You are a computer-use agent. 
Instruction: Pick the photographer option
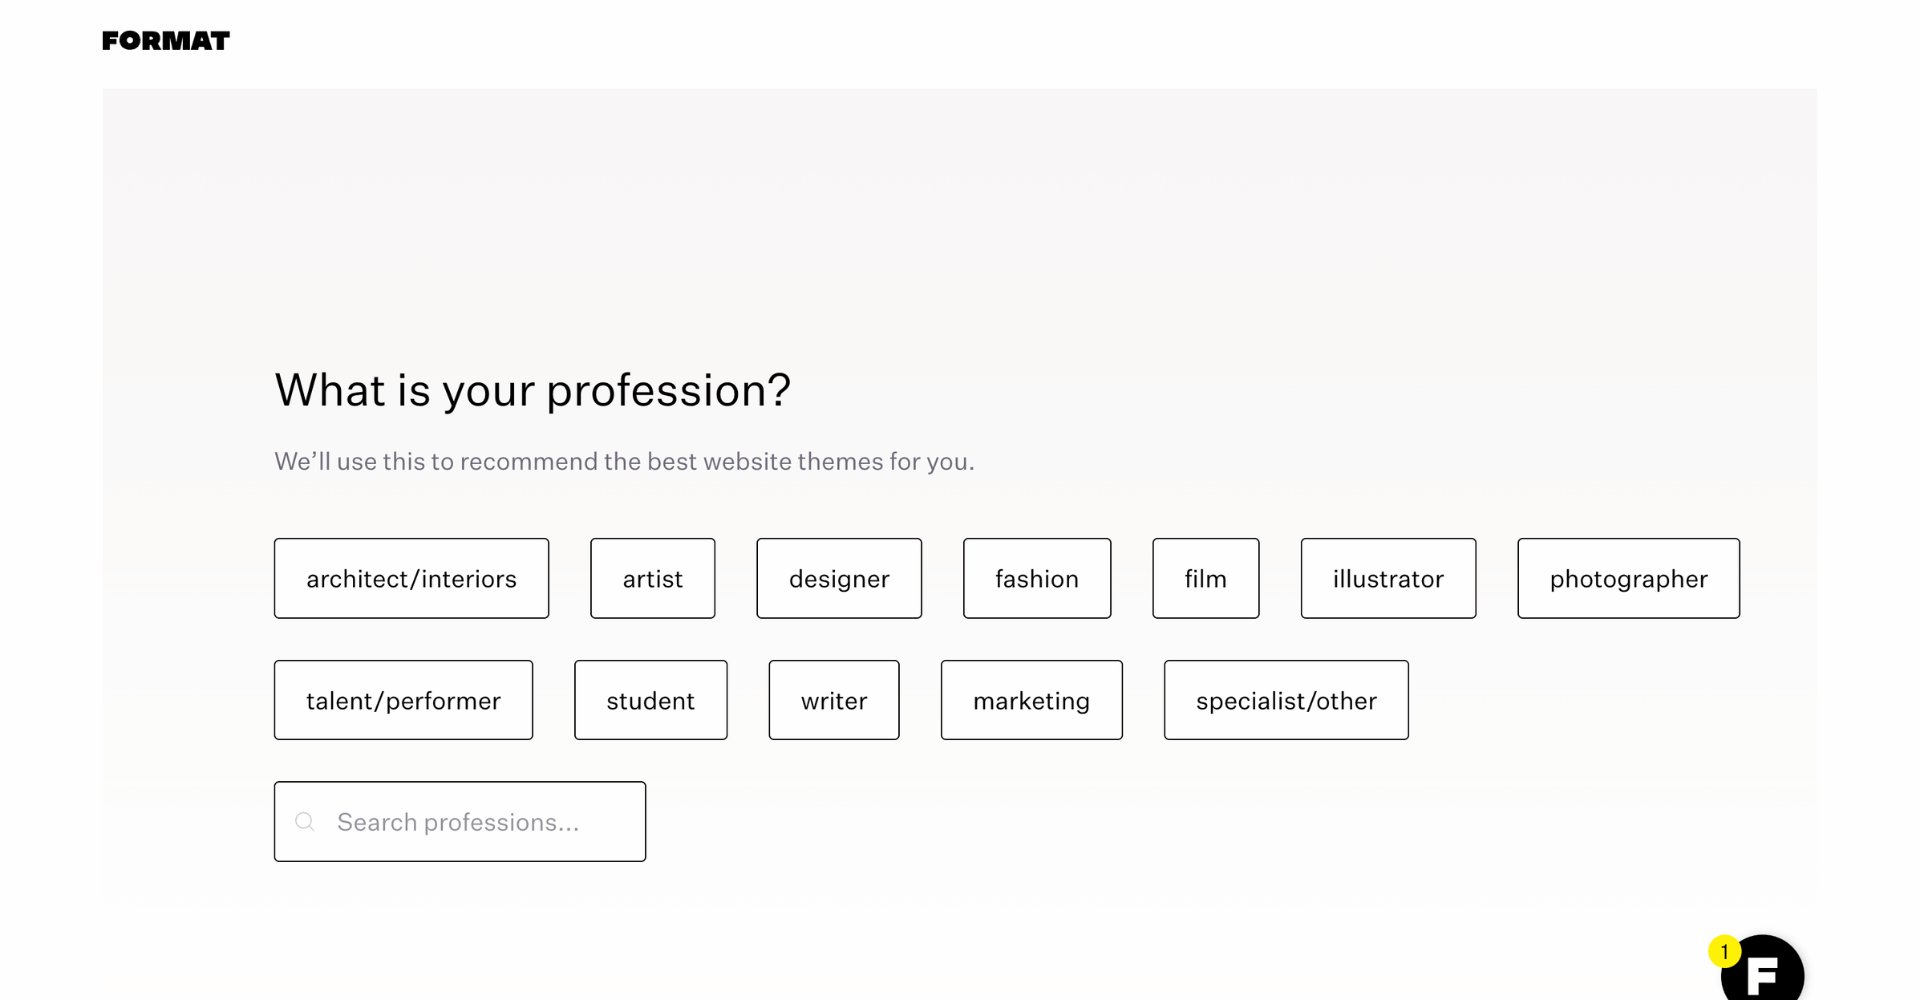pos(1628,579)
